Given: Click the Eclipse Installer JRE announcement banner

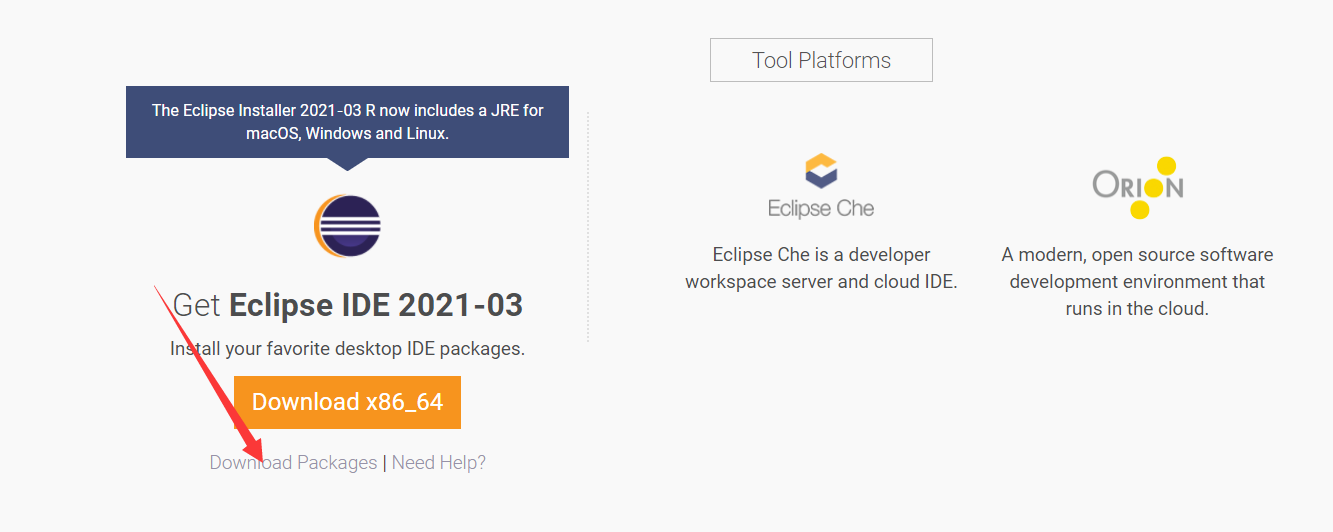Looking at the screenshot, I should coord(347,121).
